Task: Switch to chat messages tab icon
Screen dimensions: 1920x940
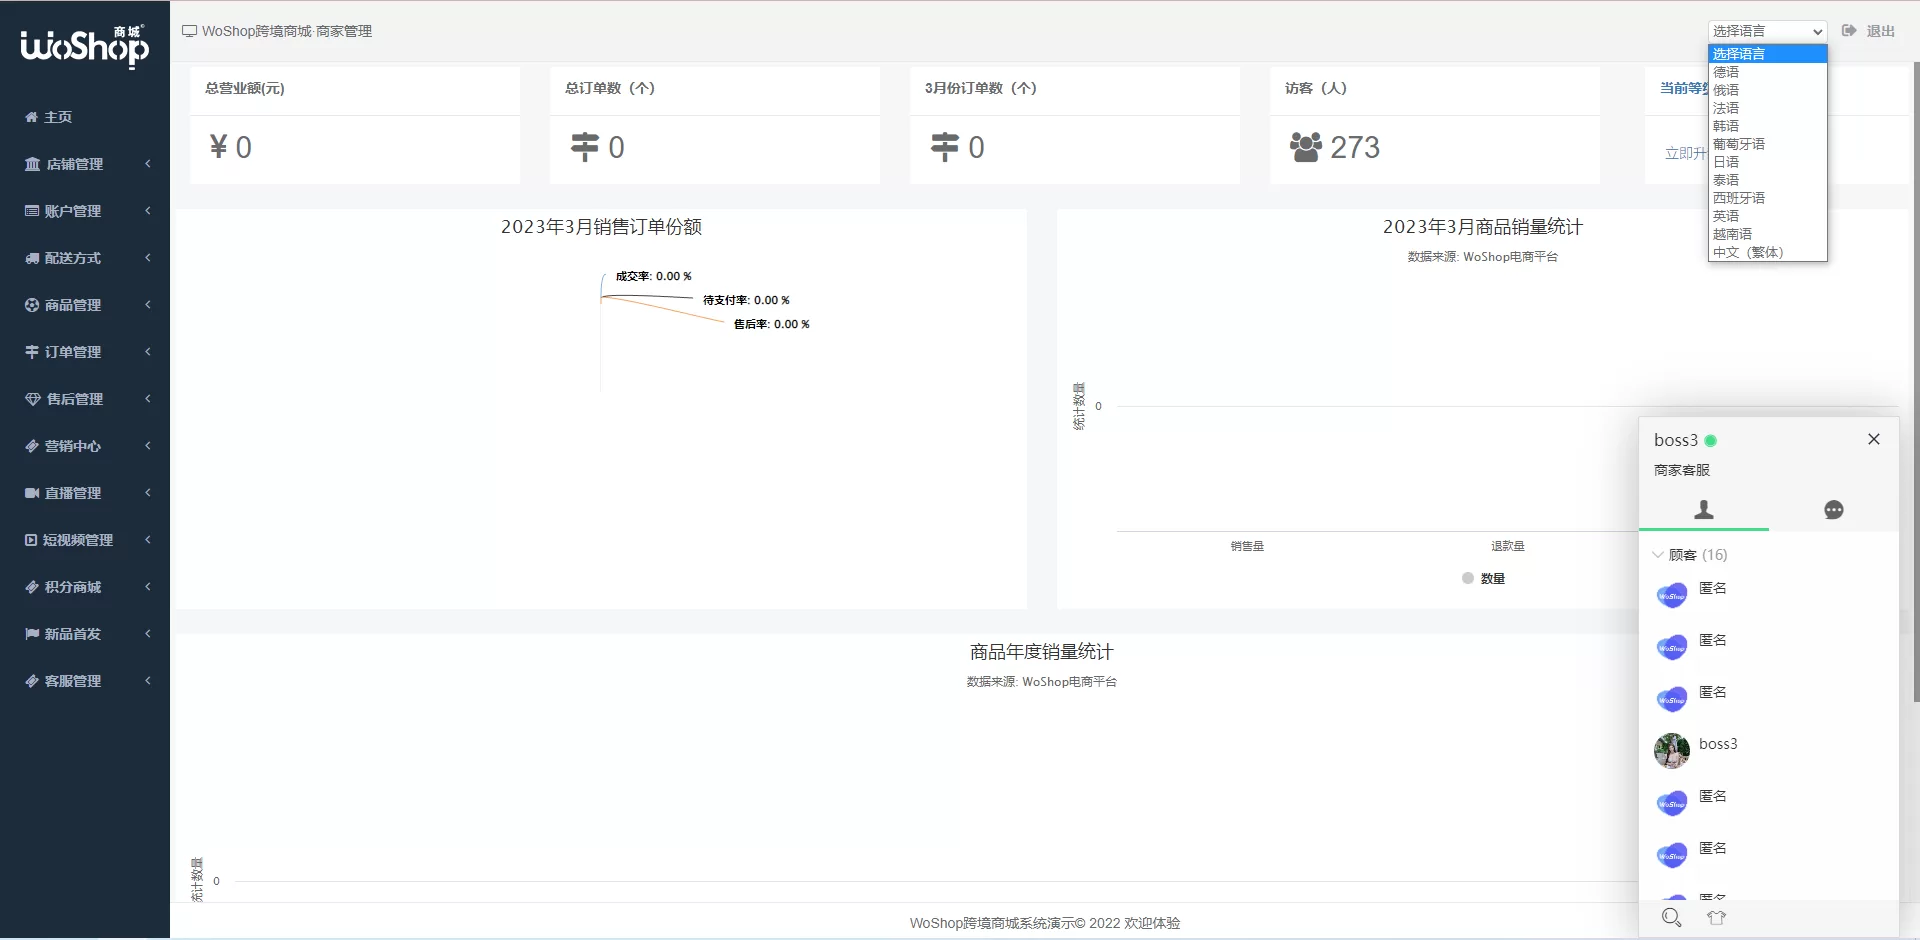Action: pos(1833,510)
